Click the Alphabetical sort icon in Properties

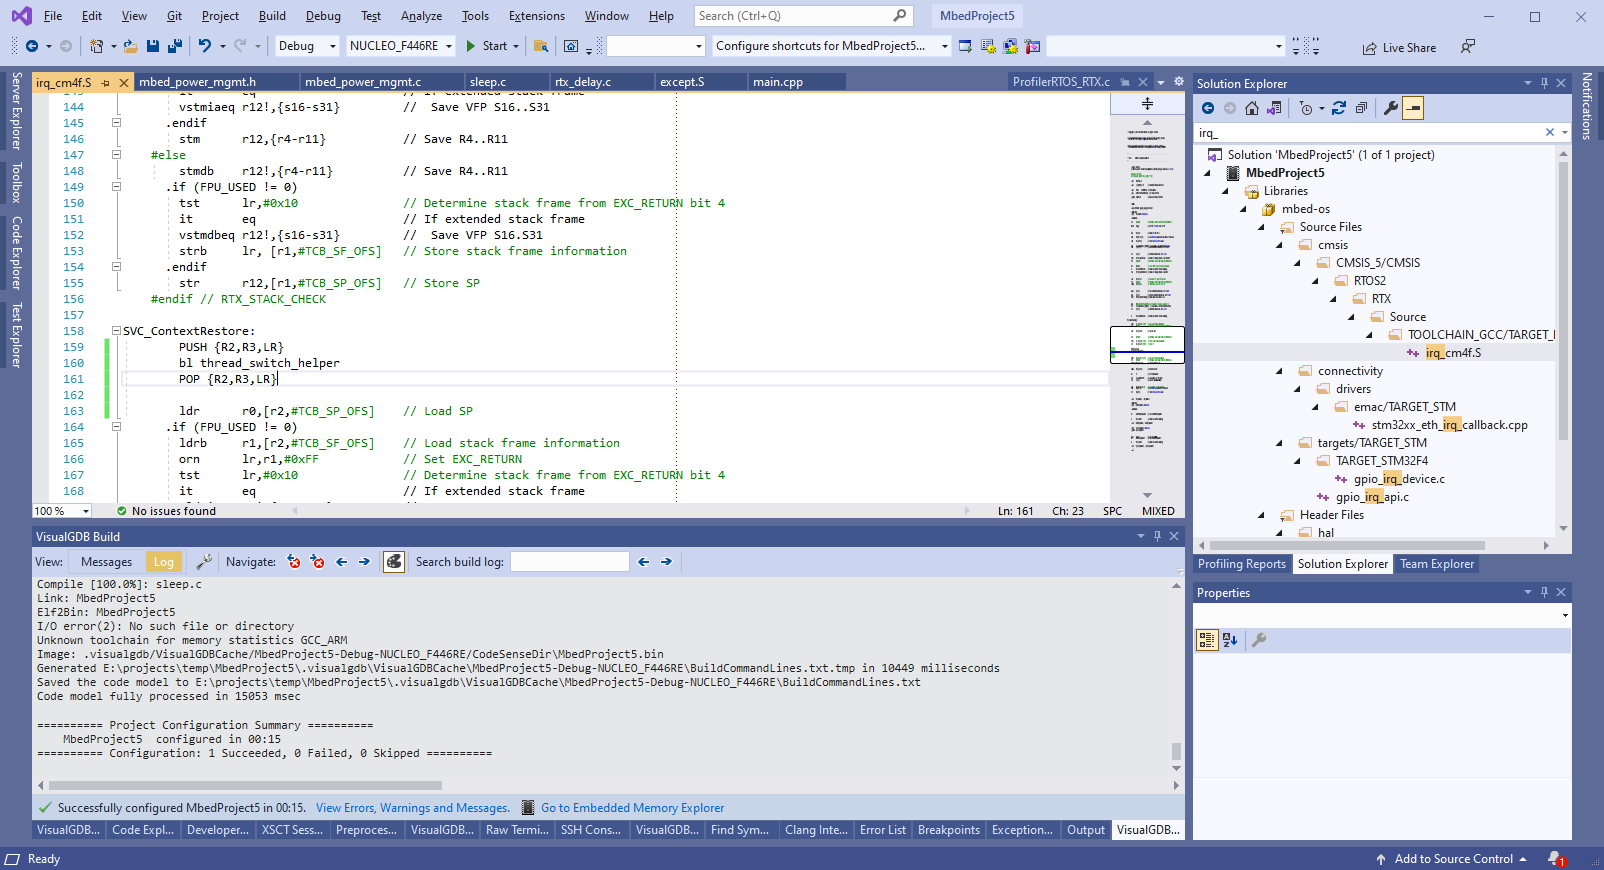pos(1230,640)
